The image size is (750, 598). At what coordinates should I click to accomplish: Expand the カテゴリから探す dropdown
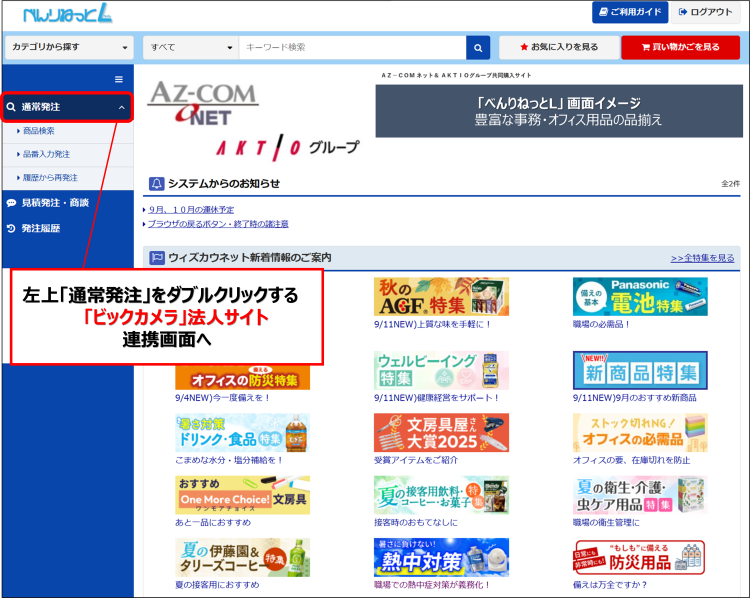coord(69,47)
